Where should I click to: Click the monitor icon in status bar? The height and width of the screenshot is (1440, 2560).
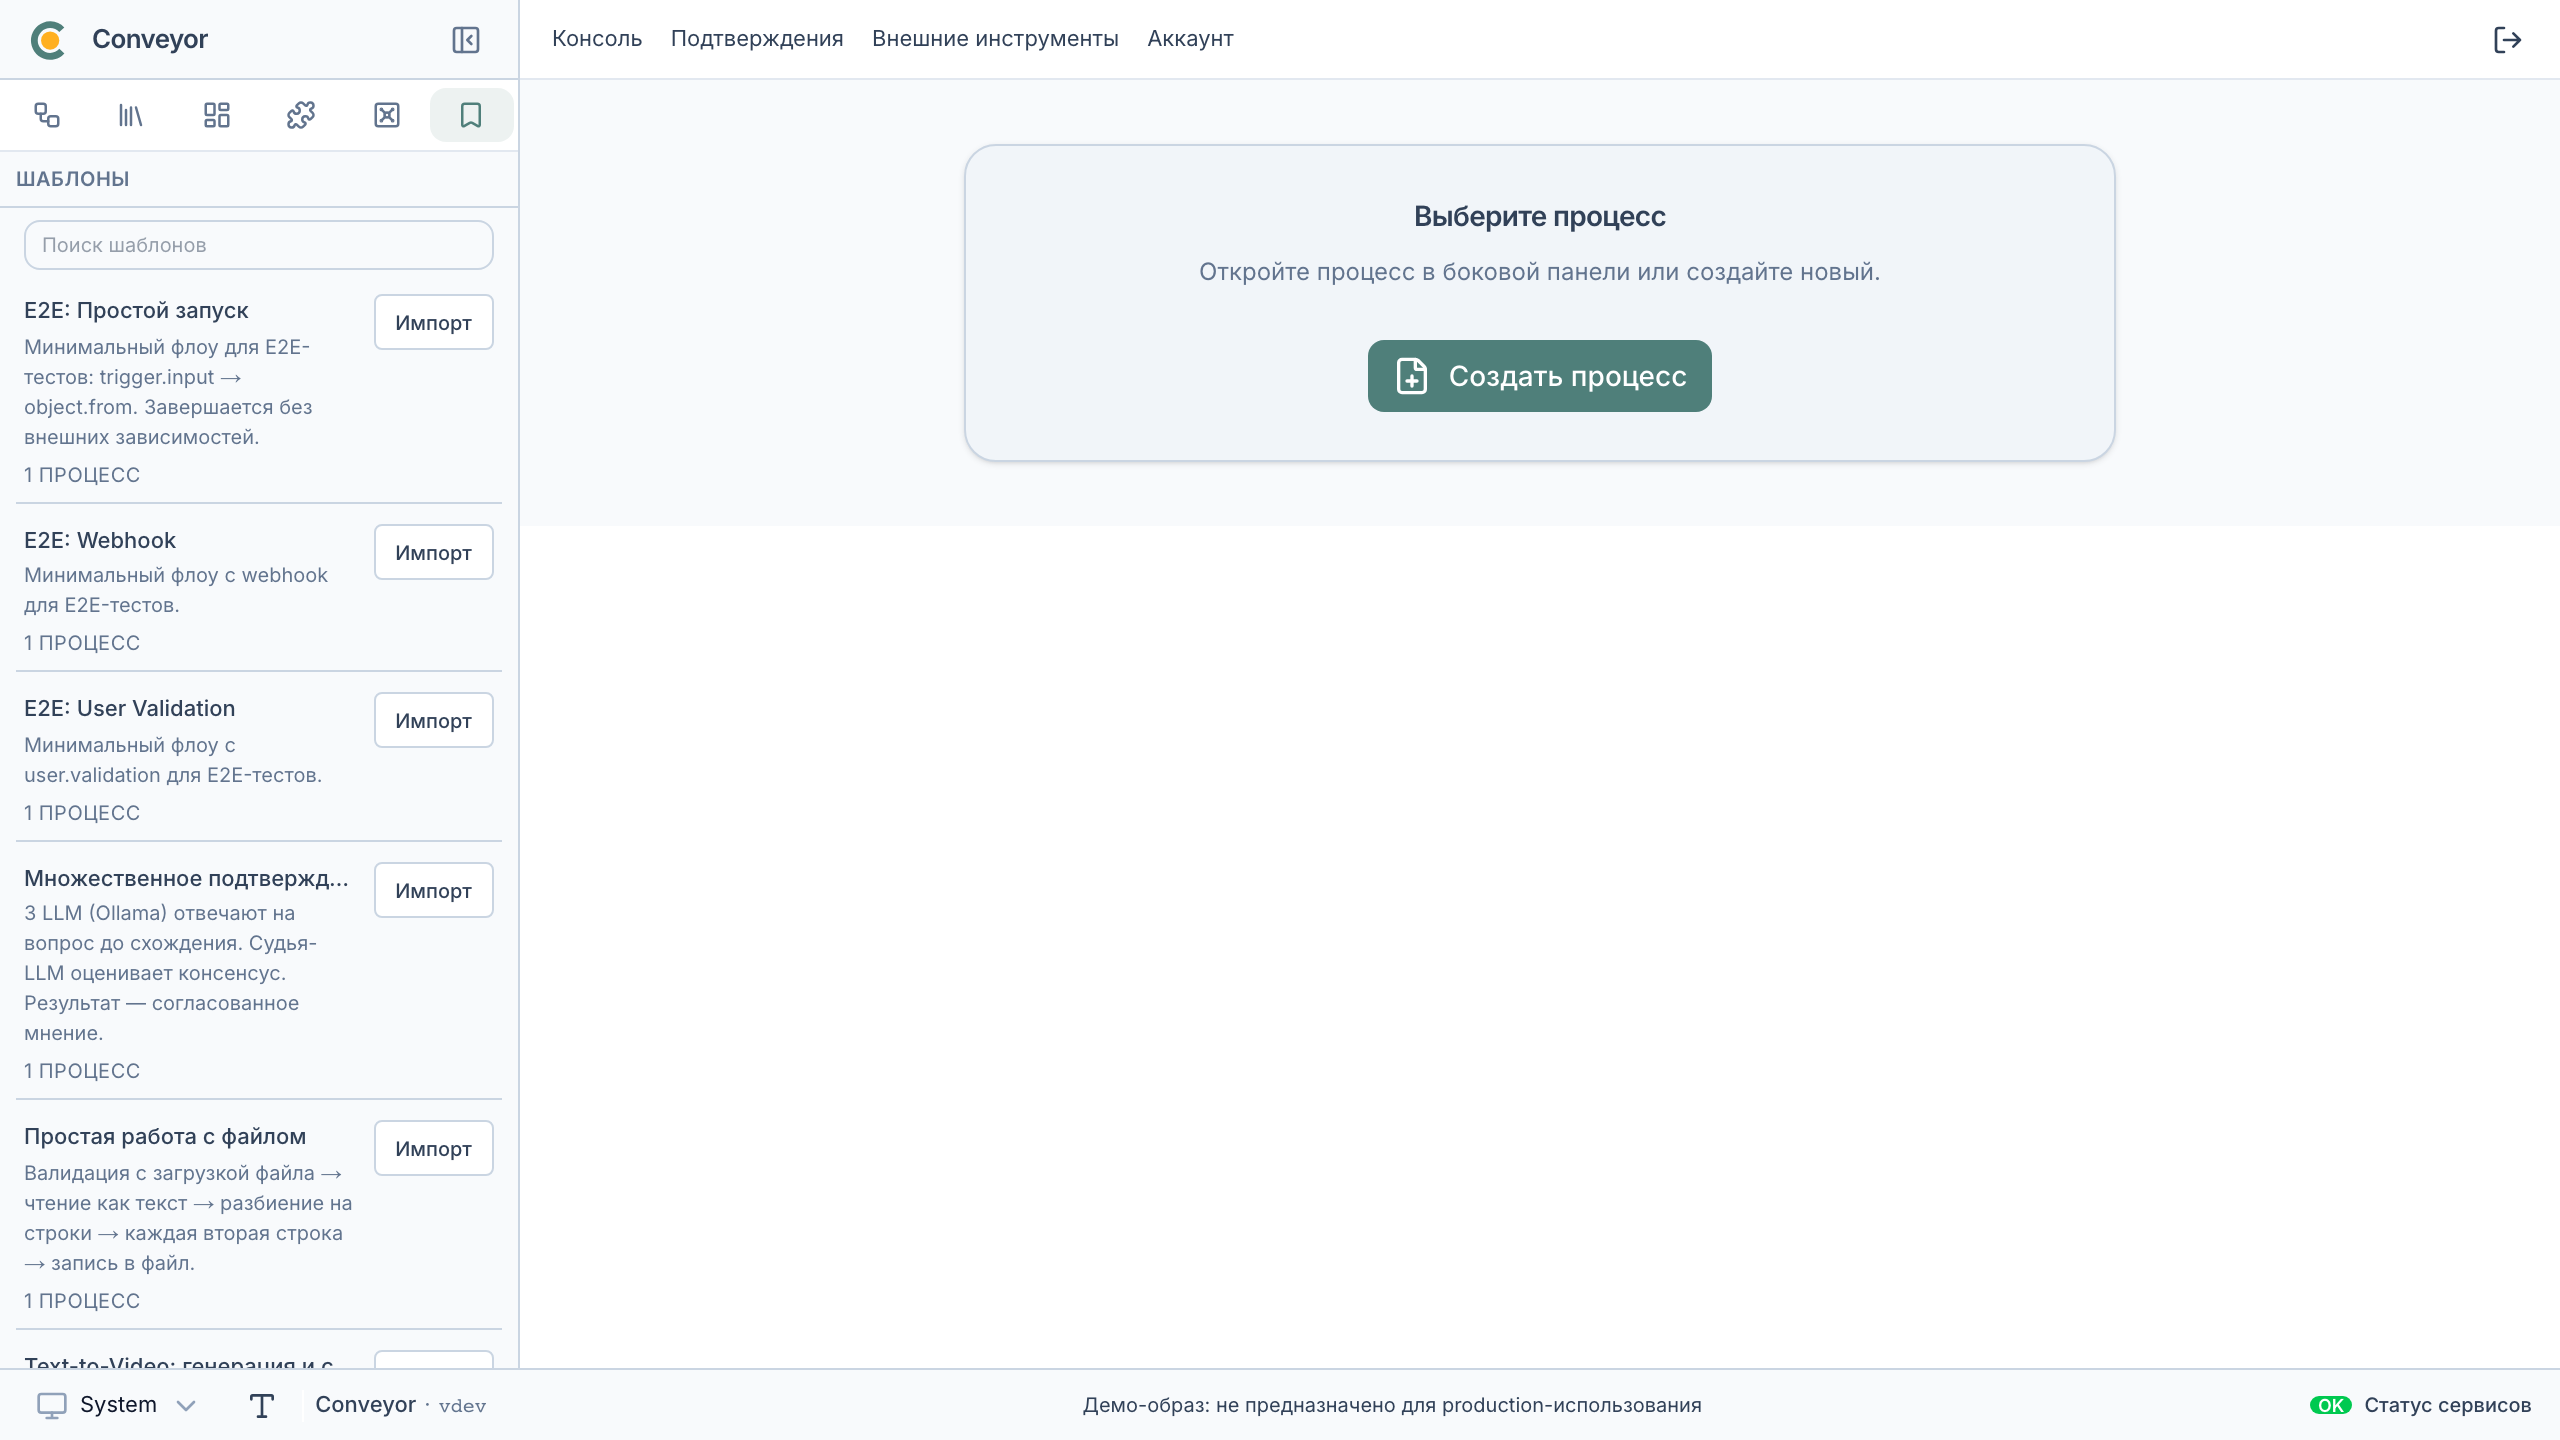(x=52, y=1405)
